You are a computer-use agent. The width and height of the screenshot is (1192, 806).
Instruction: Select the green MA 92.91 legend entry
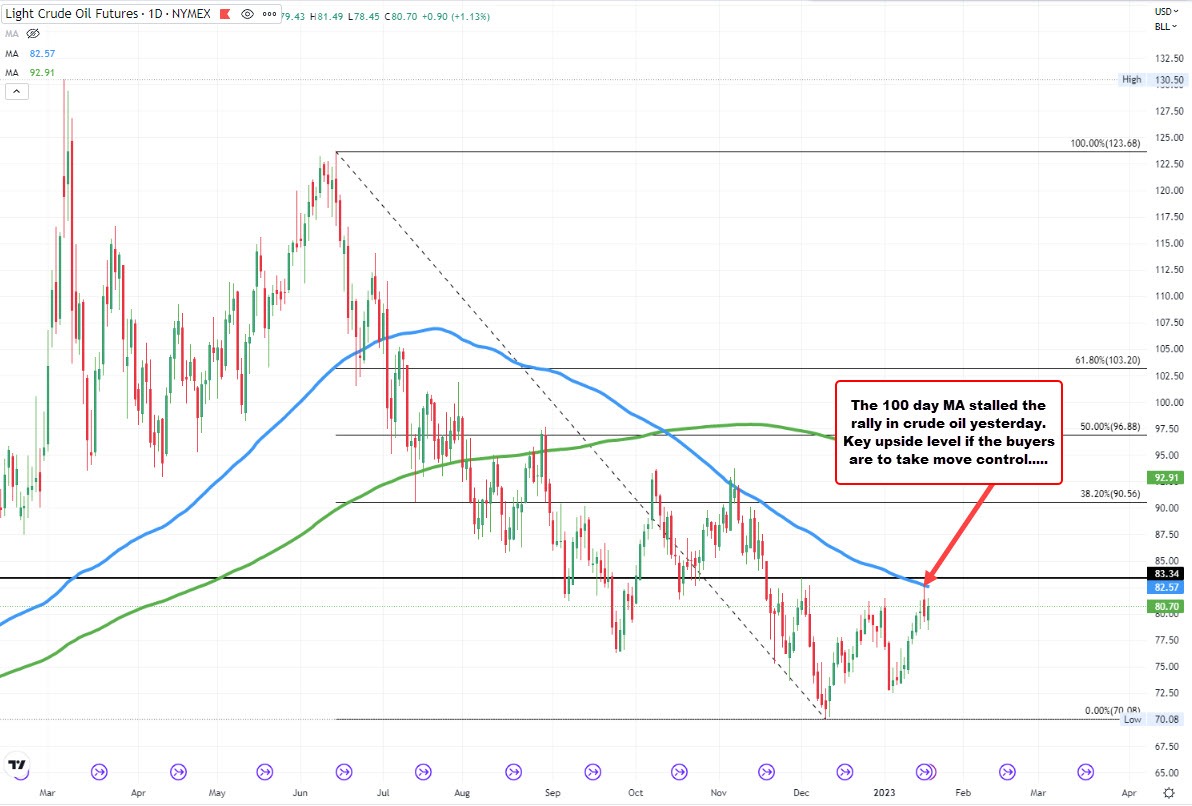coord(30,72)
